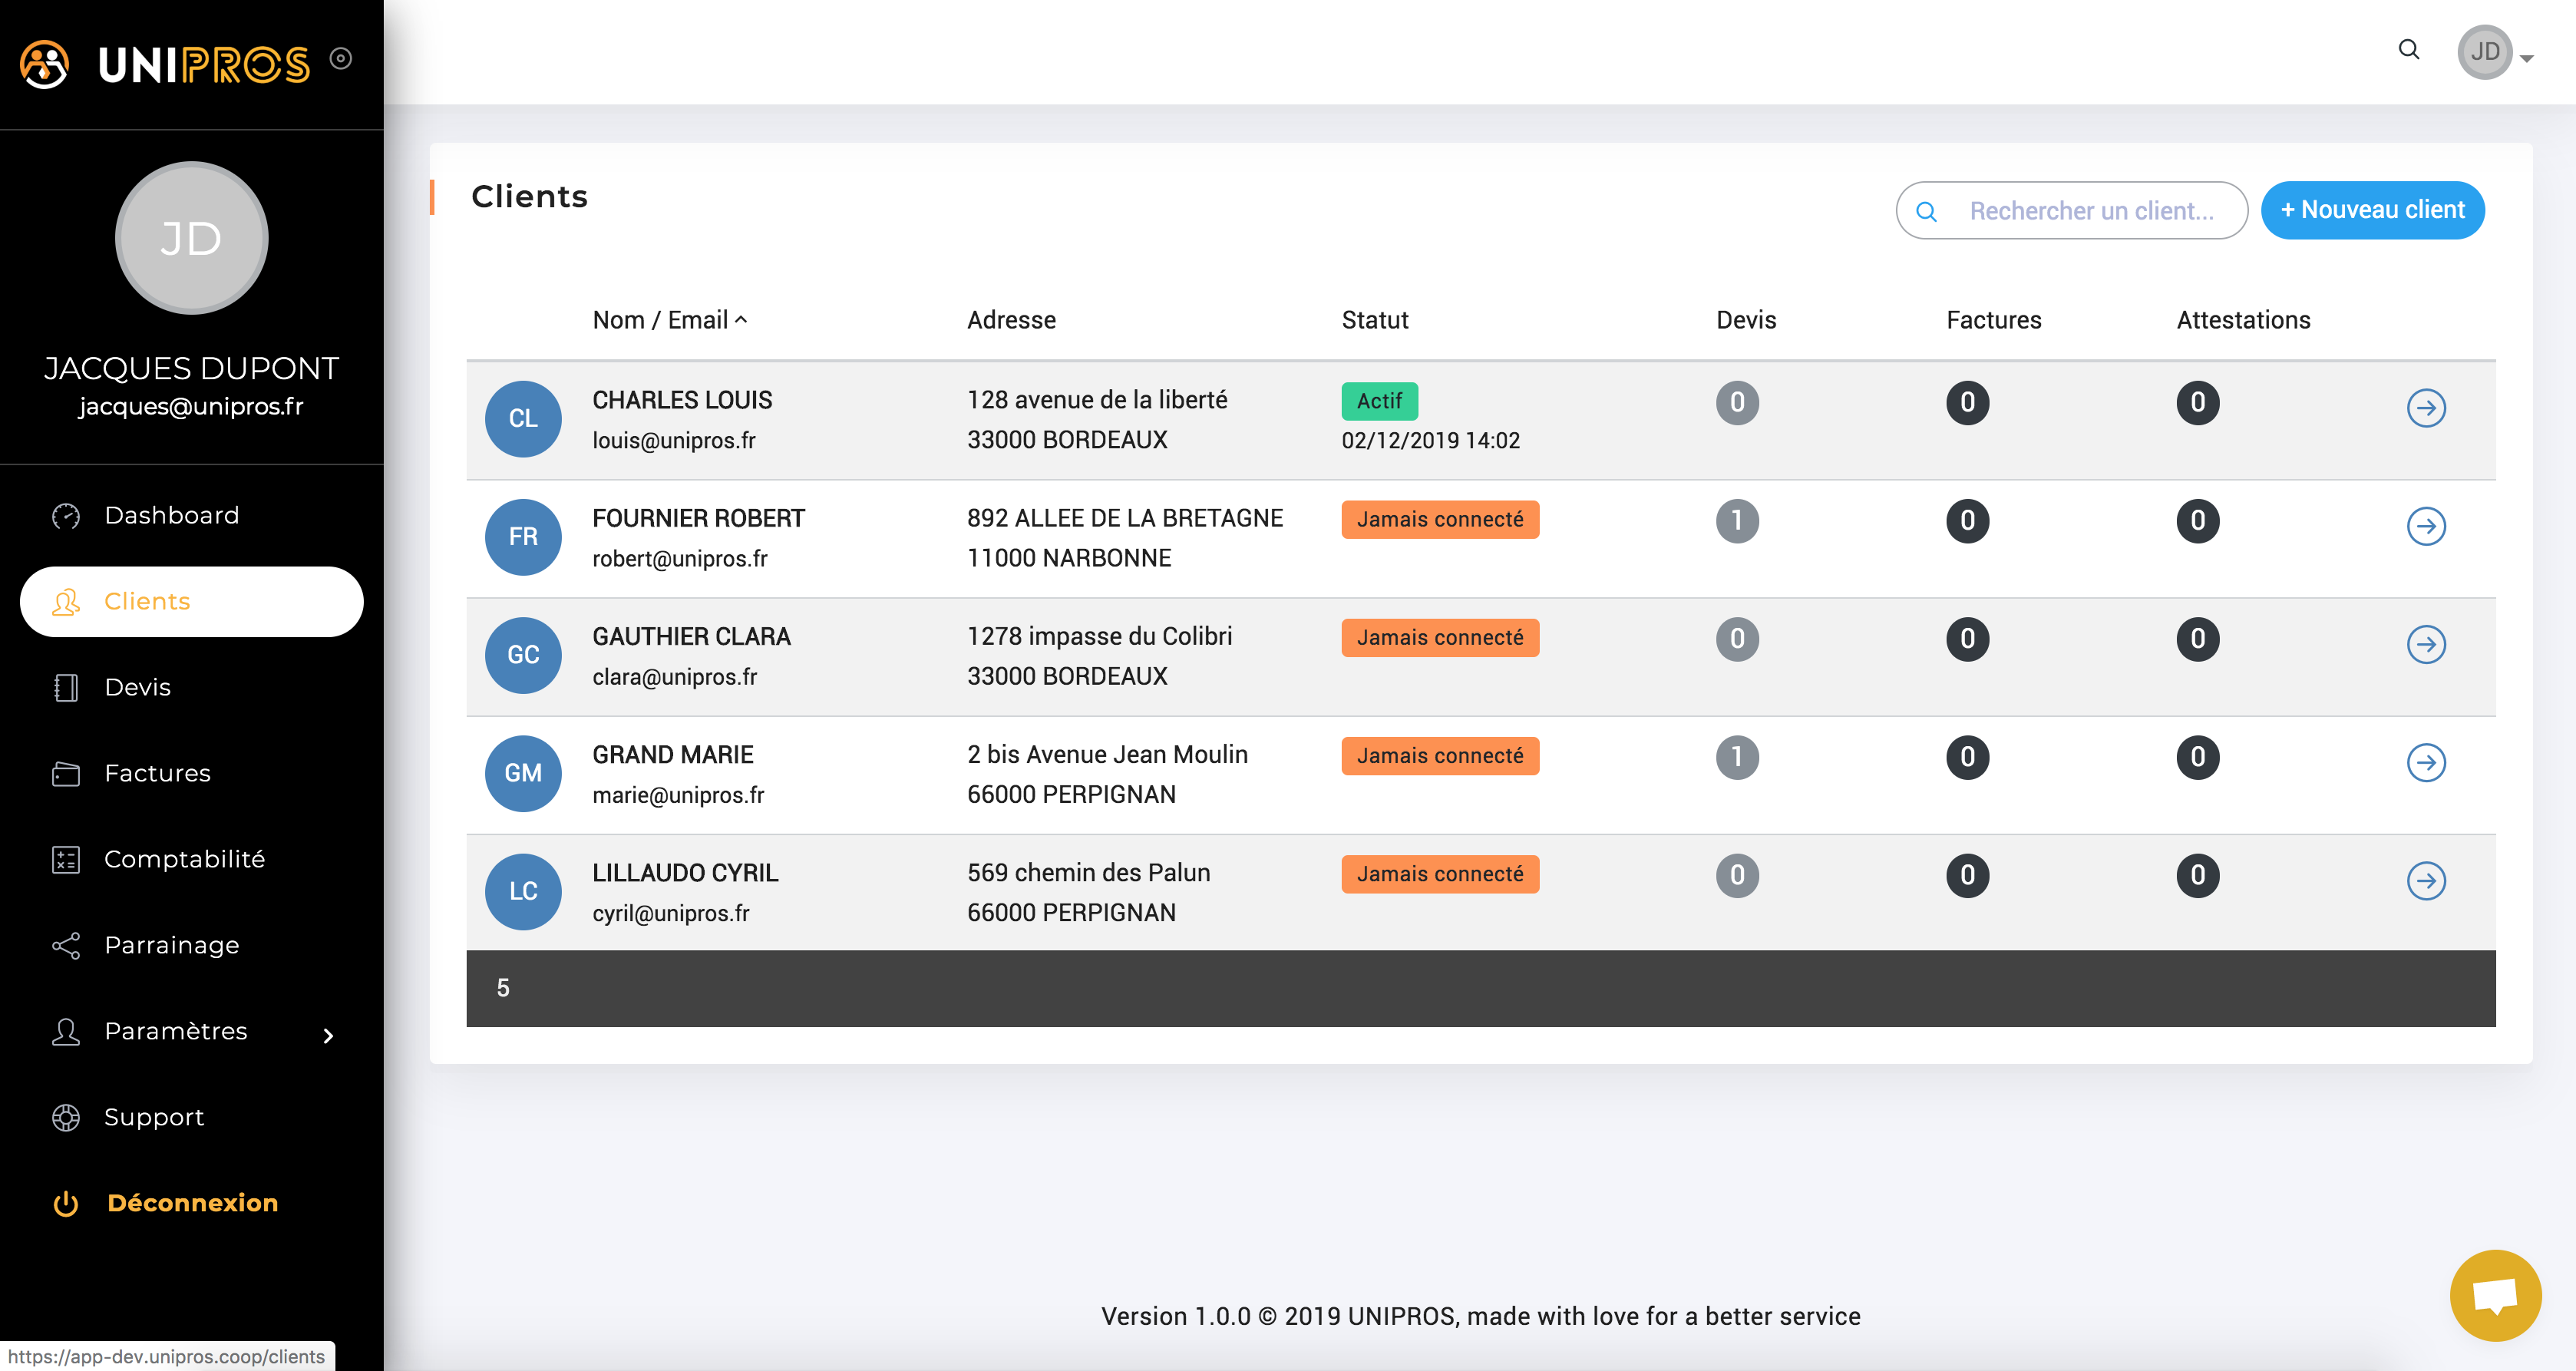Click Jamais connecté badge for Fournier Robert
The height and width of the screenshot is (1371, 2576).
point(1439,519)
